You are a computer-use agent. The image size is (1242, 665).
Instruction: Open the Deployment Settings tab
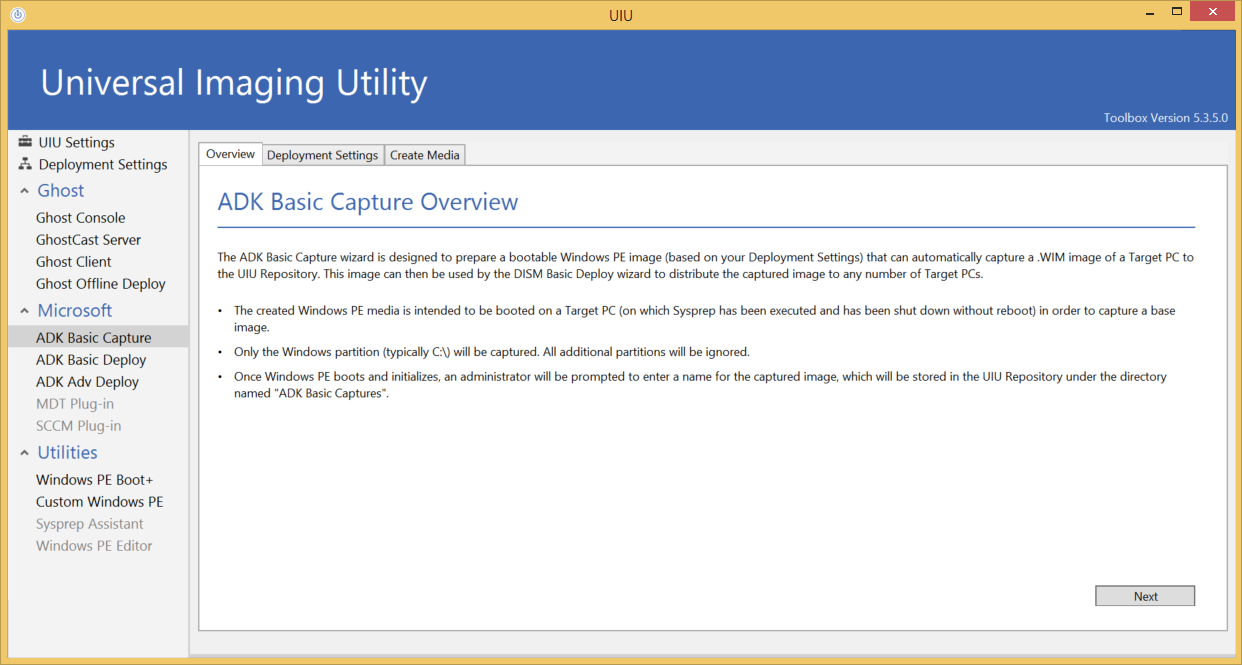click(322, 155)
